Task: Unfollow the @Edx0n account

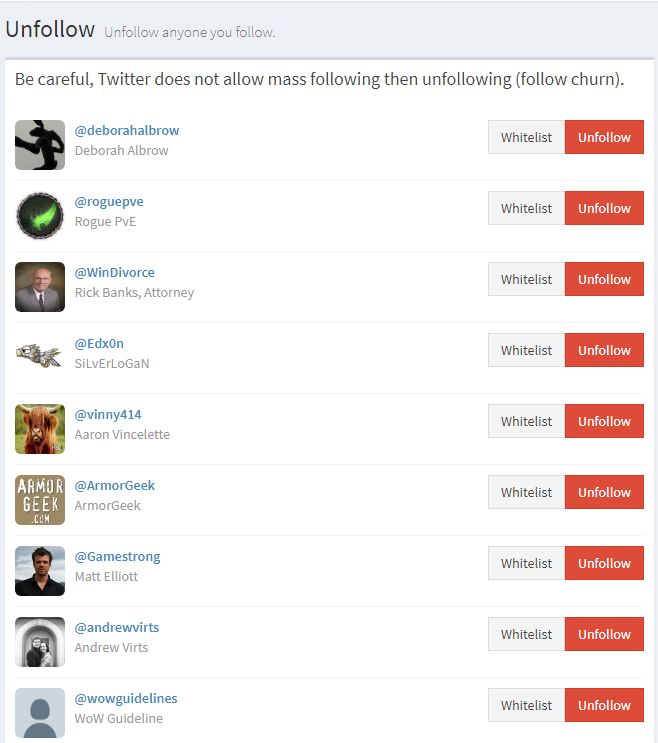Action: click(x=604, y=350)
